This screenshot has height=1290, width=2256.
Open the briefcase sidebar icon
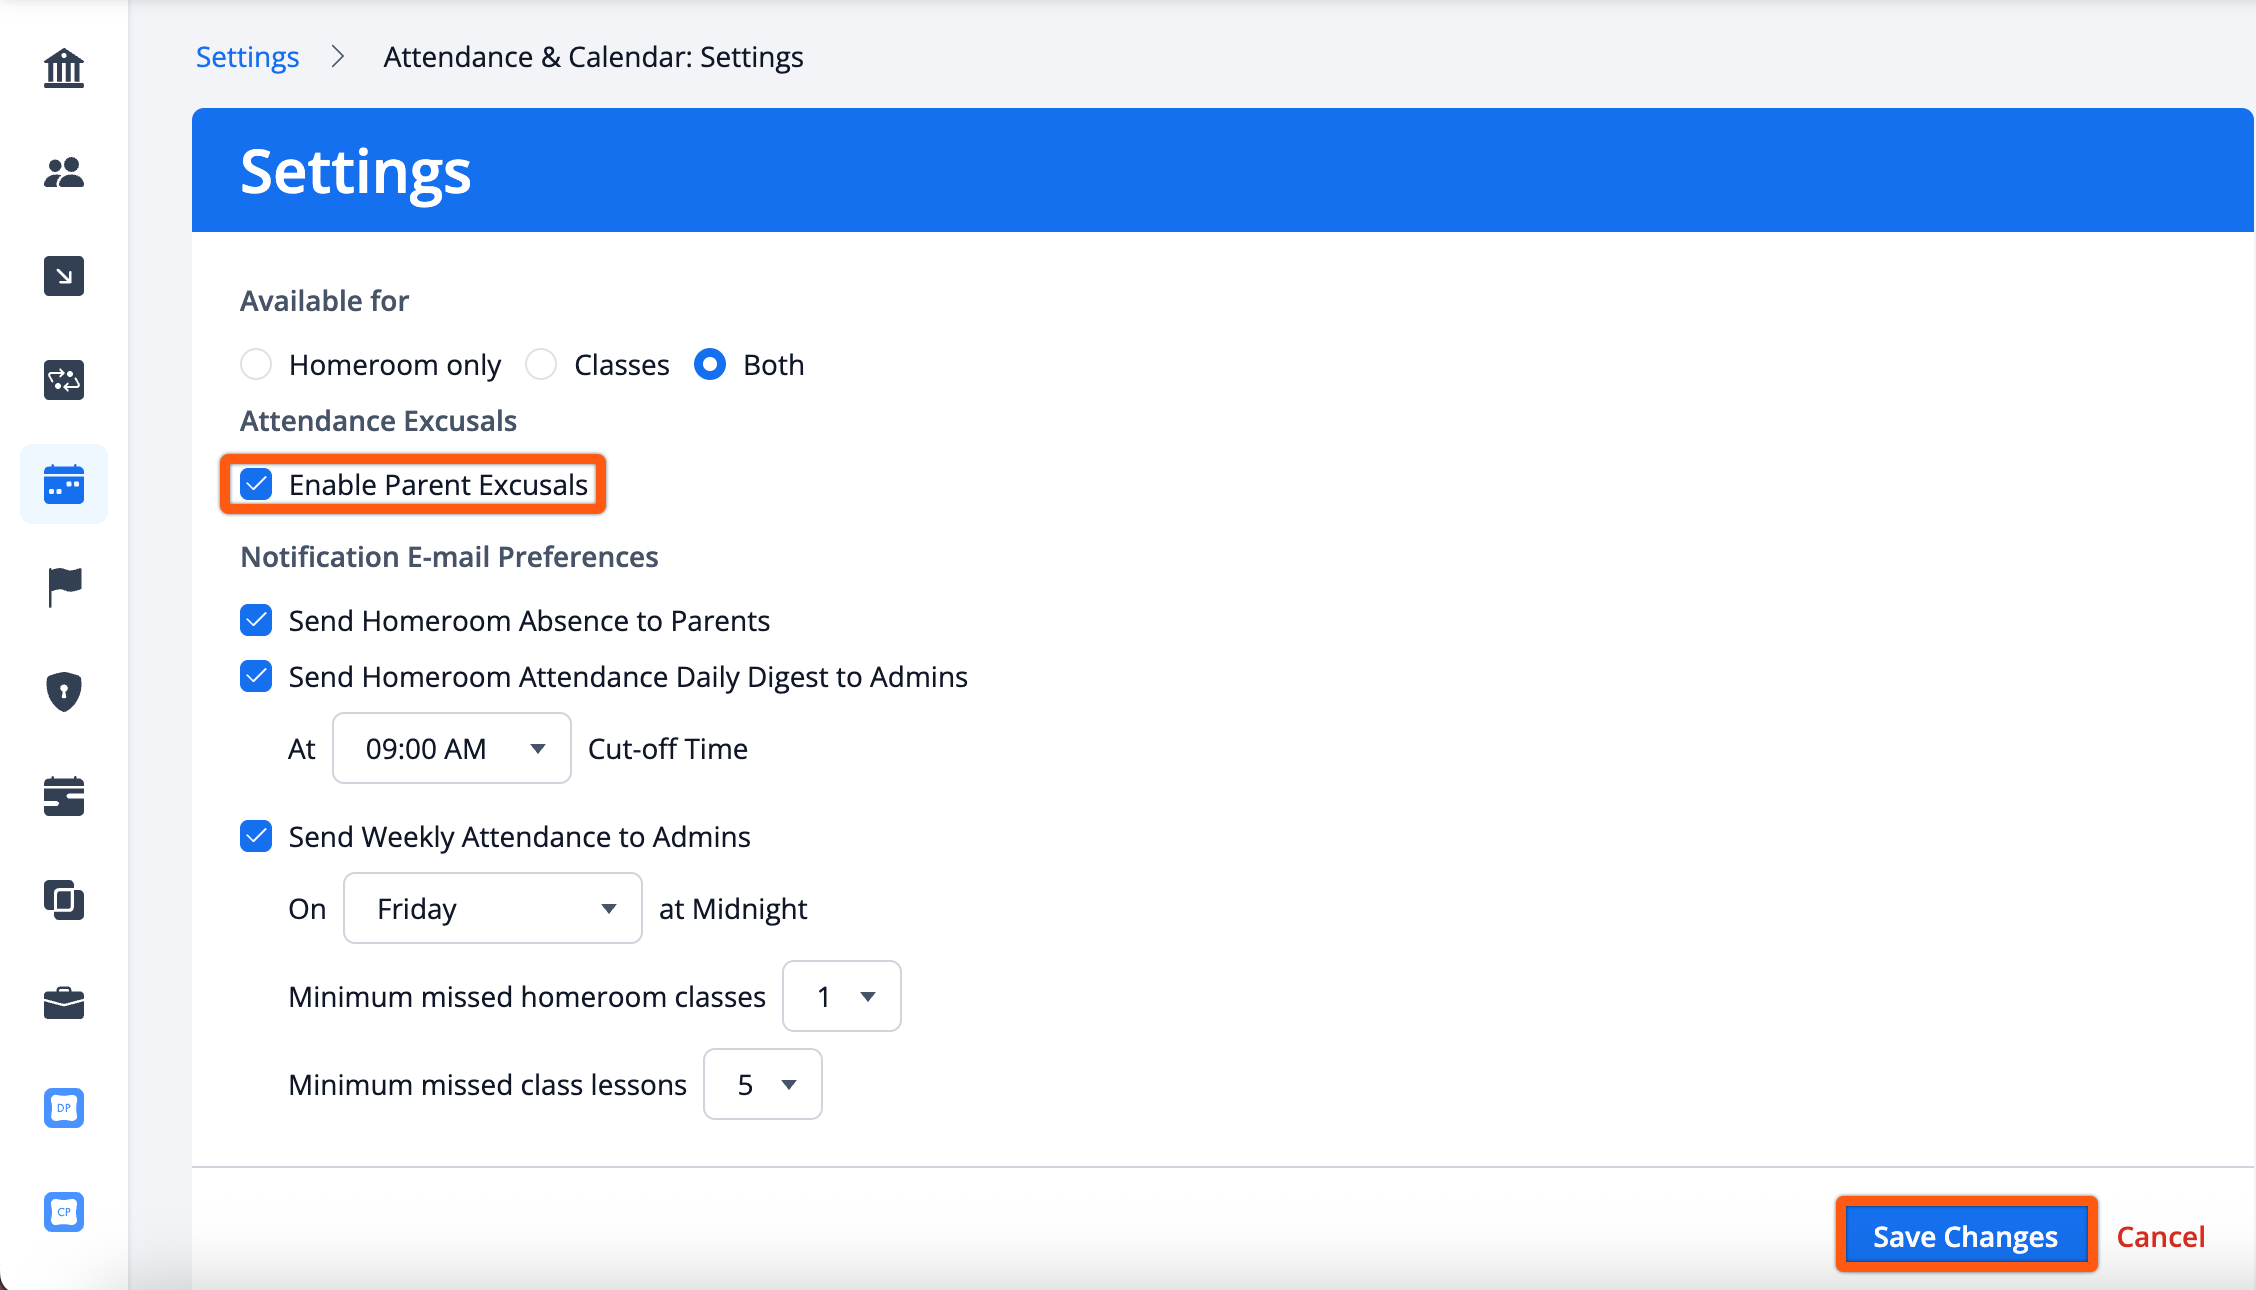pos(64,1003)
